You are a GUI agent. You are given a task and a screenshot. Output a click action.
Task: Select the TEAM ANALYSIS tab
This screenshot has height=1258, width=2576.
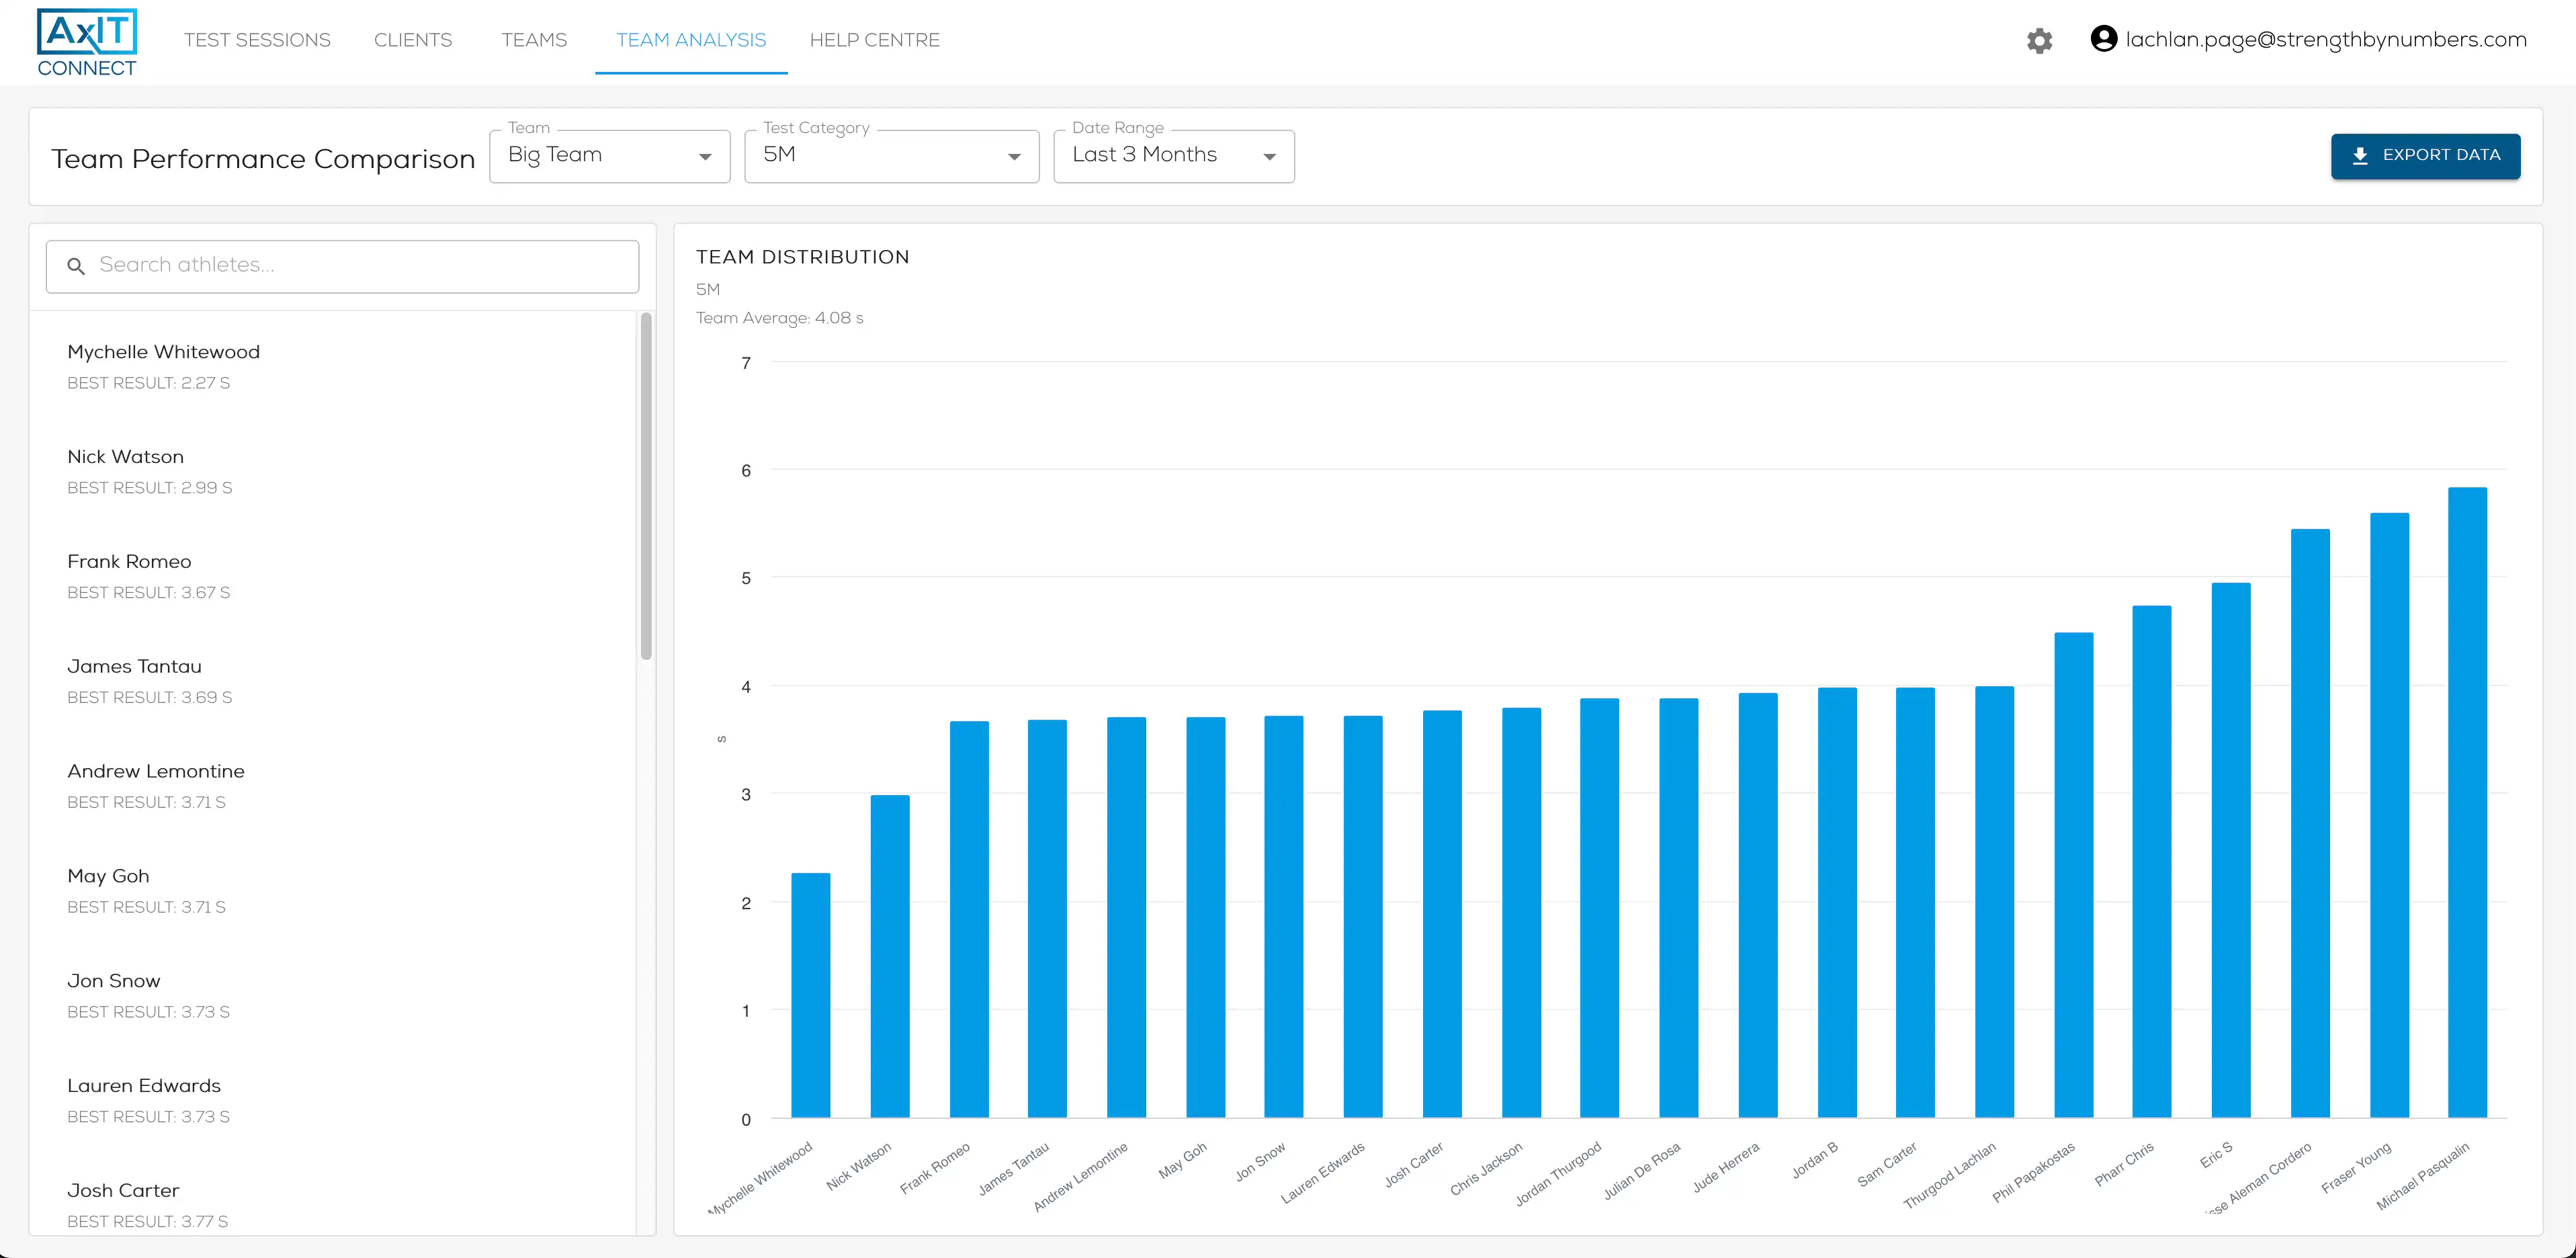coord(691,40)
